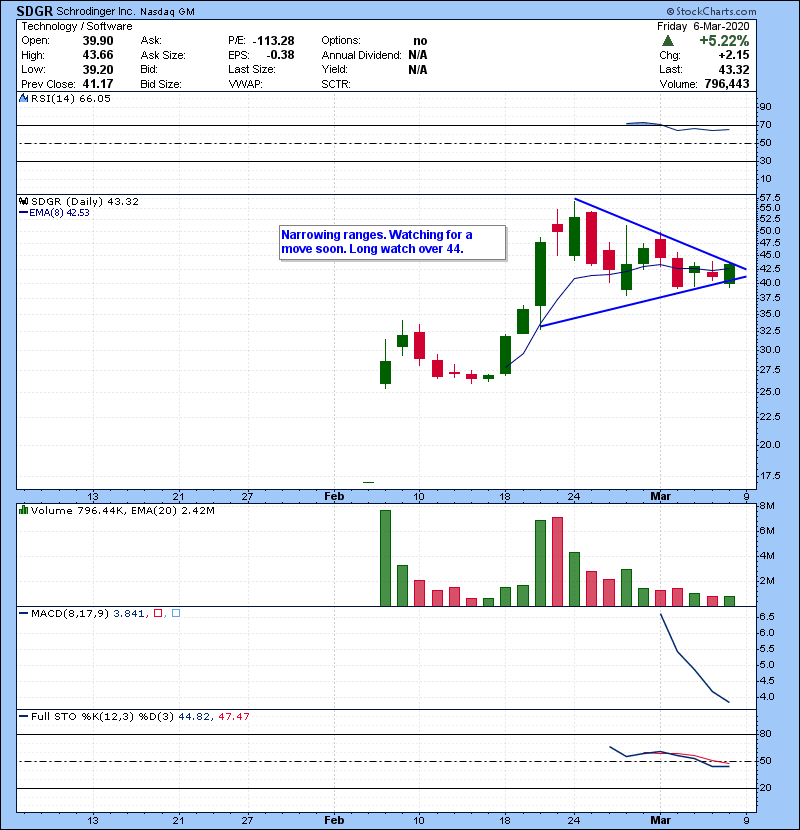Select the High value 43.66
The width and height of the screenshot is (800, 830).
point(98,55)
